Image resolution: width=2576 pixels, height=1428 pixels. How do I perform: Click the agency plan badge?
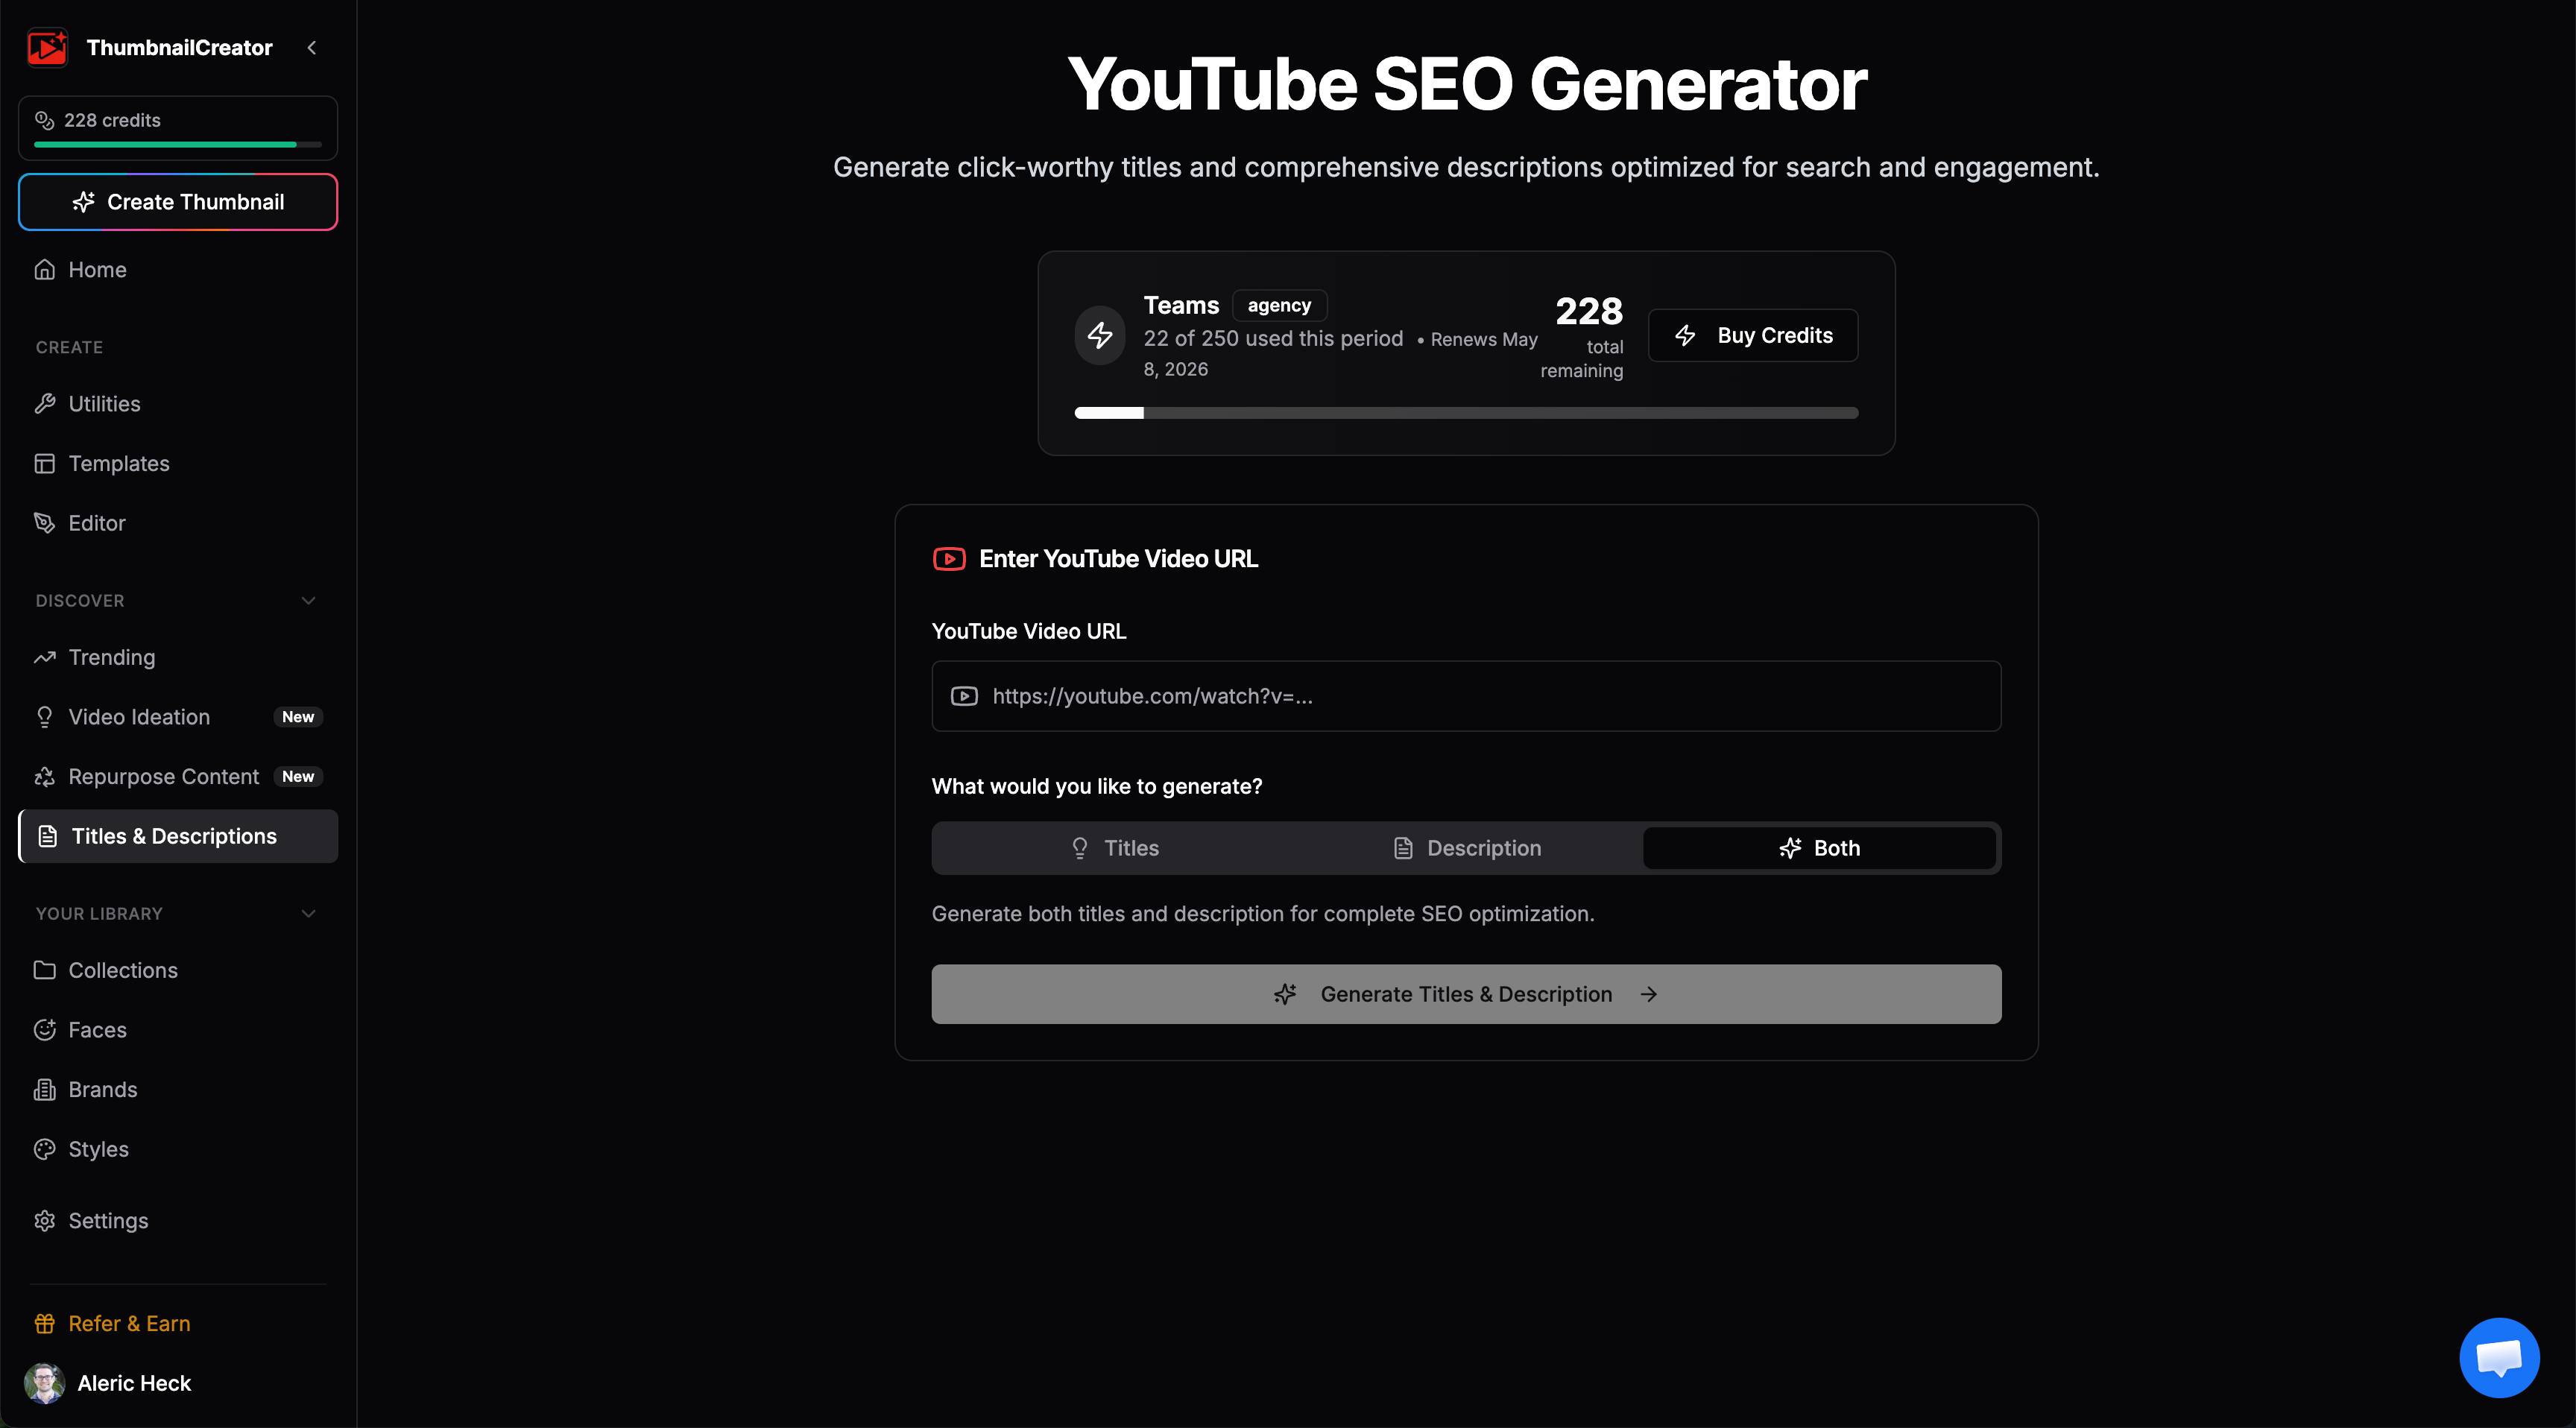(1279, 305)
